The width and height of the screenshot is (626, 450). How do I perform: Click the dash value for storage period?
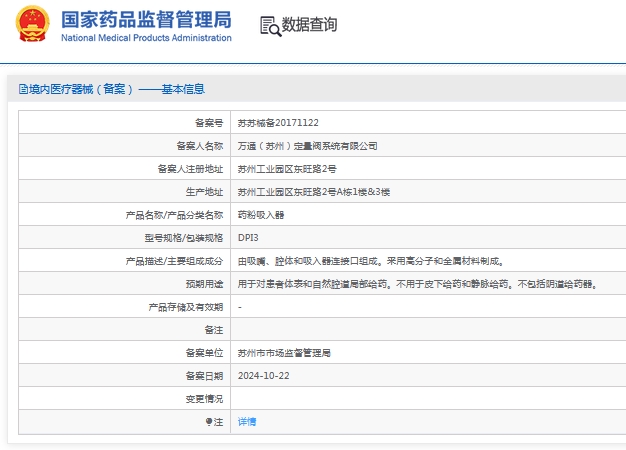240,307
